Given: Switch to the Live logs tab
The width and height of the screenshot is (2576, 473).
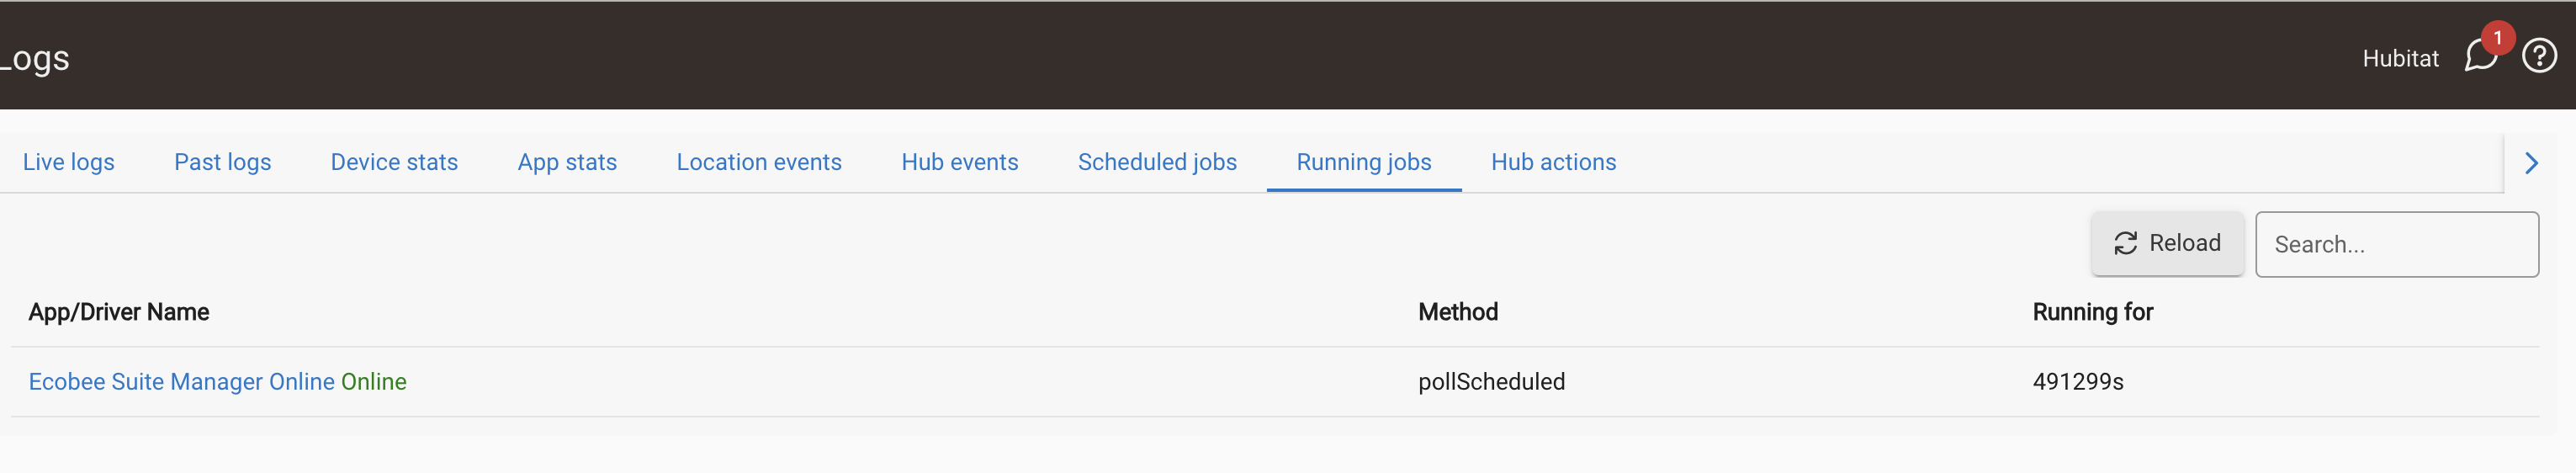Looking at the screenshot, I should [69, 162].
